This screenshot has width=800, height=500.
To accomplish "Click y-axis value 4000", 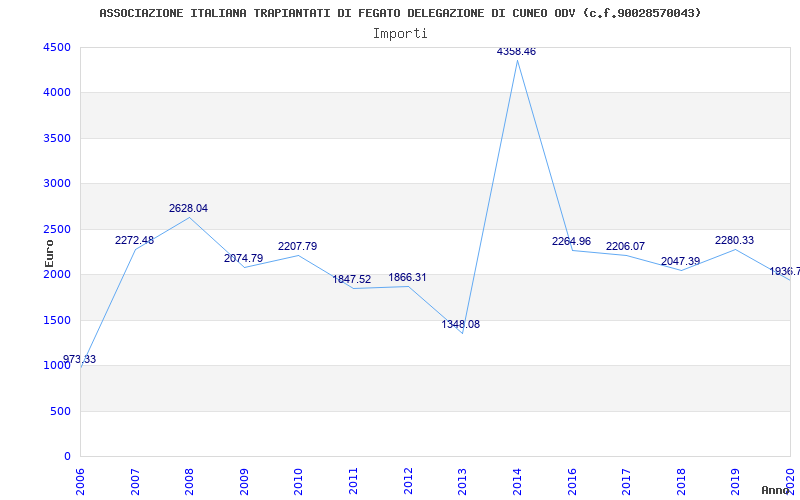I will (x=57, y=93).
